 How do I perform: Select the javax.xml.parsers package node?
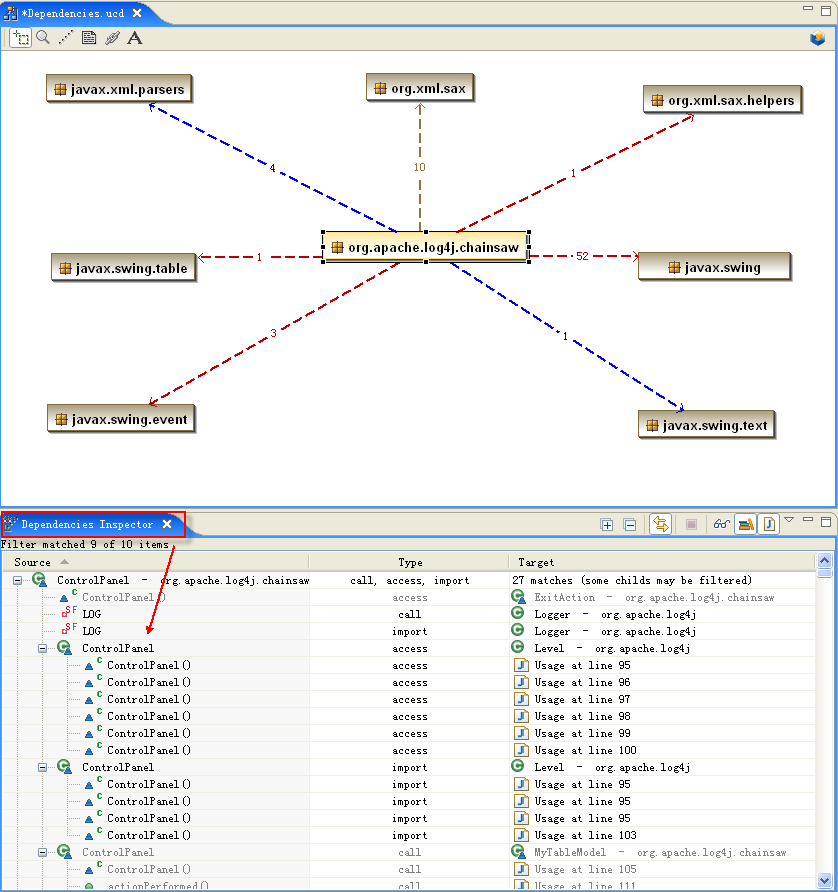[x=119, y=89]
